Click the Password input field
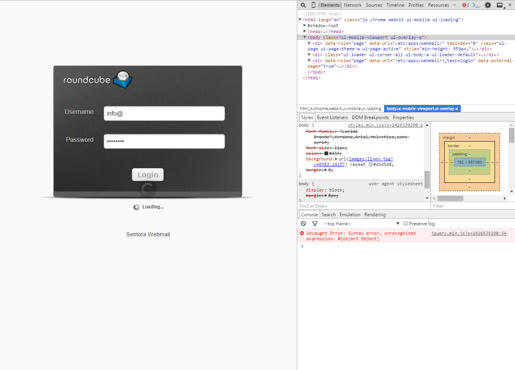Viewport: 515px width, 370px height. coord(164,141)
